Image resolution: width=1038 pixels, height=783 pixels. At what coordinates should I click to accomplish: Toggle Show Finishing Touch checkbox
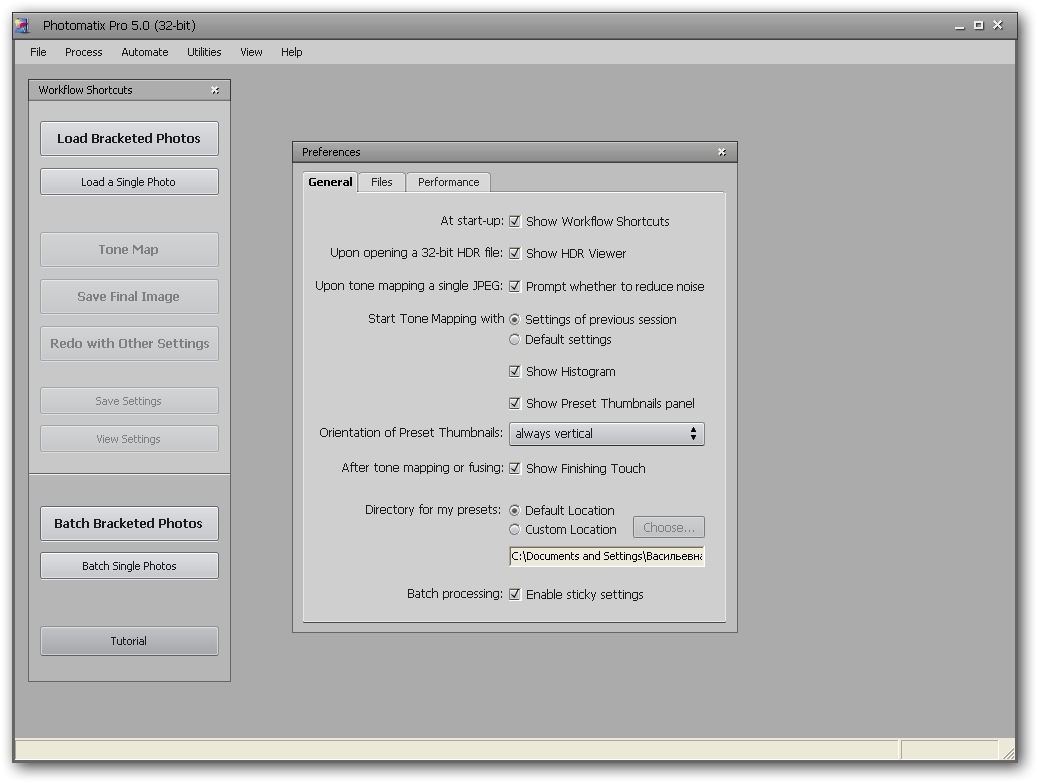[x=514, y=469]
